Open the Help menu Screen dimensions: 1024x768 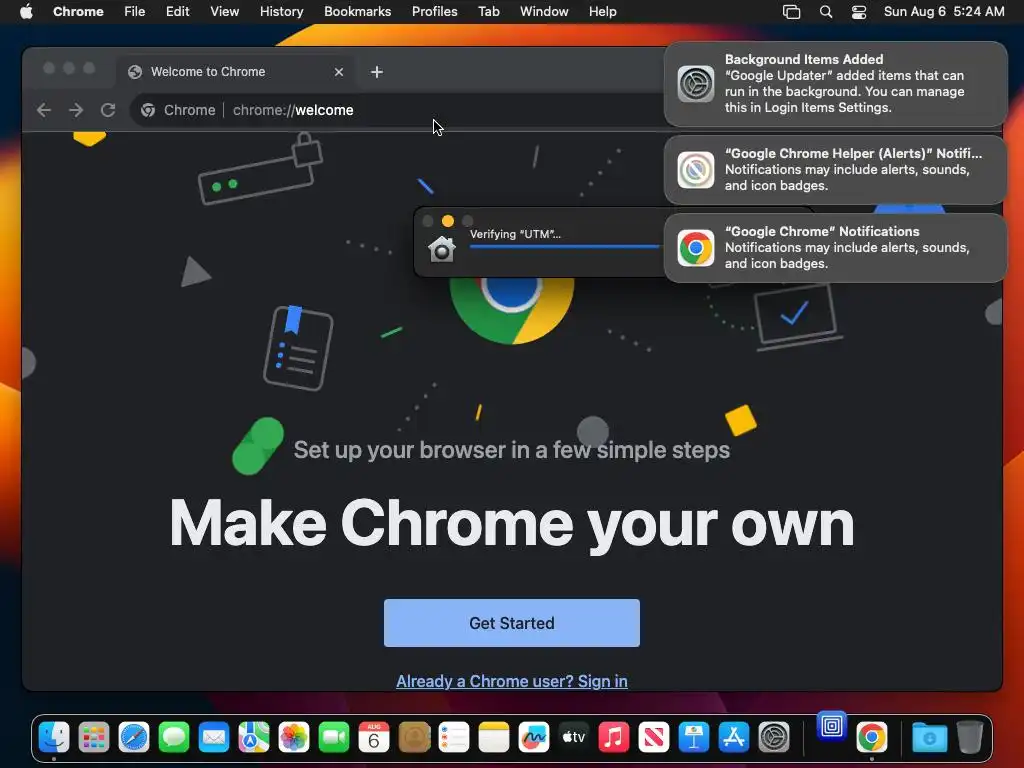tap(602, 11)
